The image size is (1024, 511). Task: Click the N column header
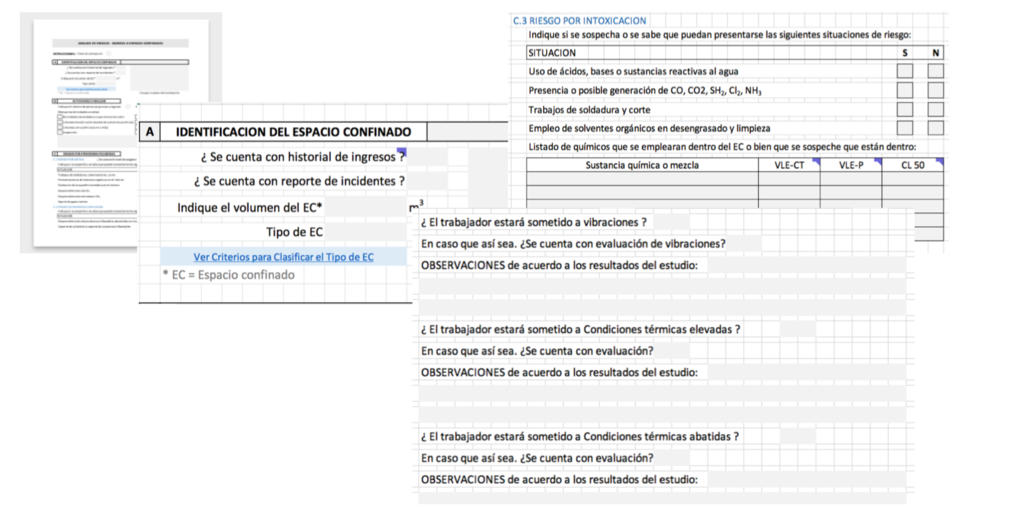936,53
